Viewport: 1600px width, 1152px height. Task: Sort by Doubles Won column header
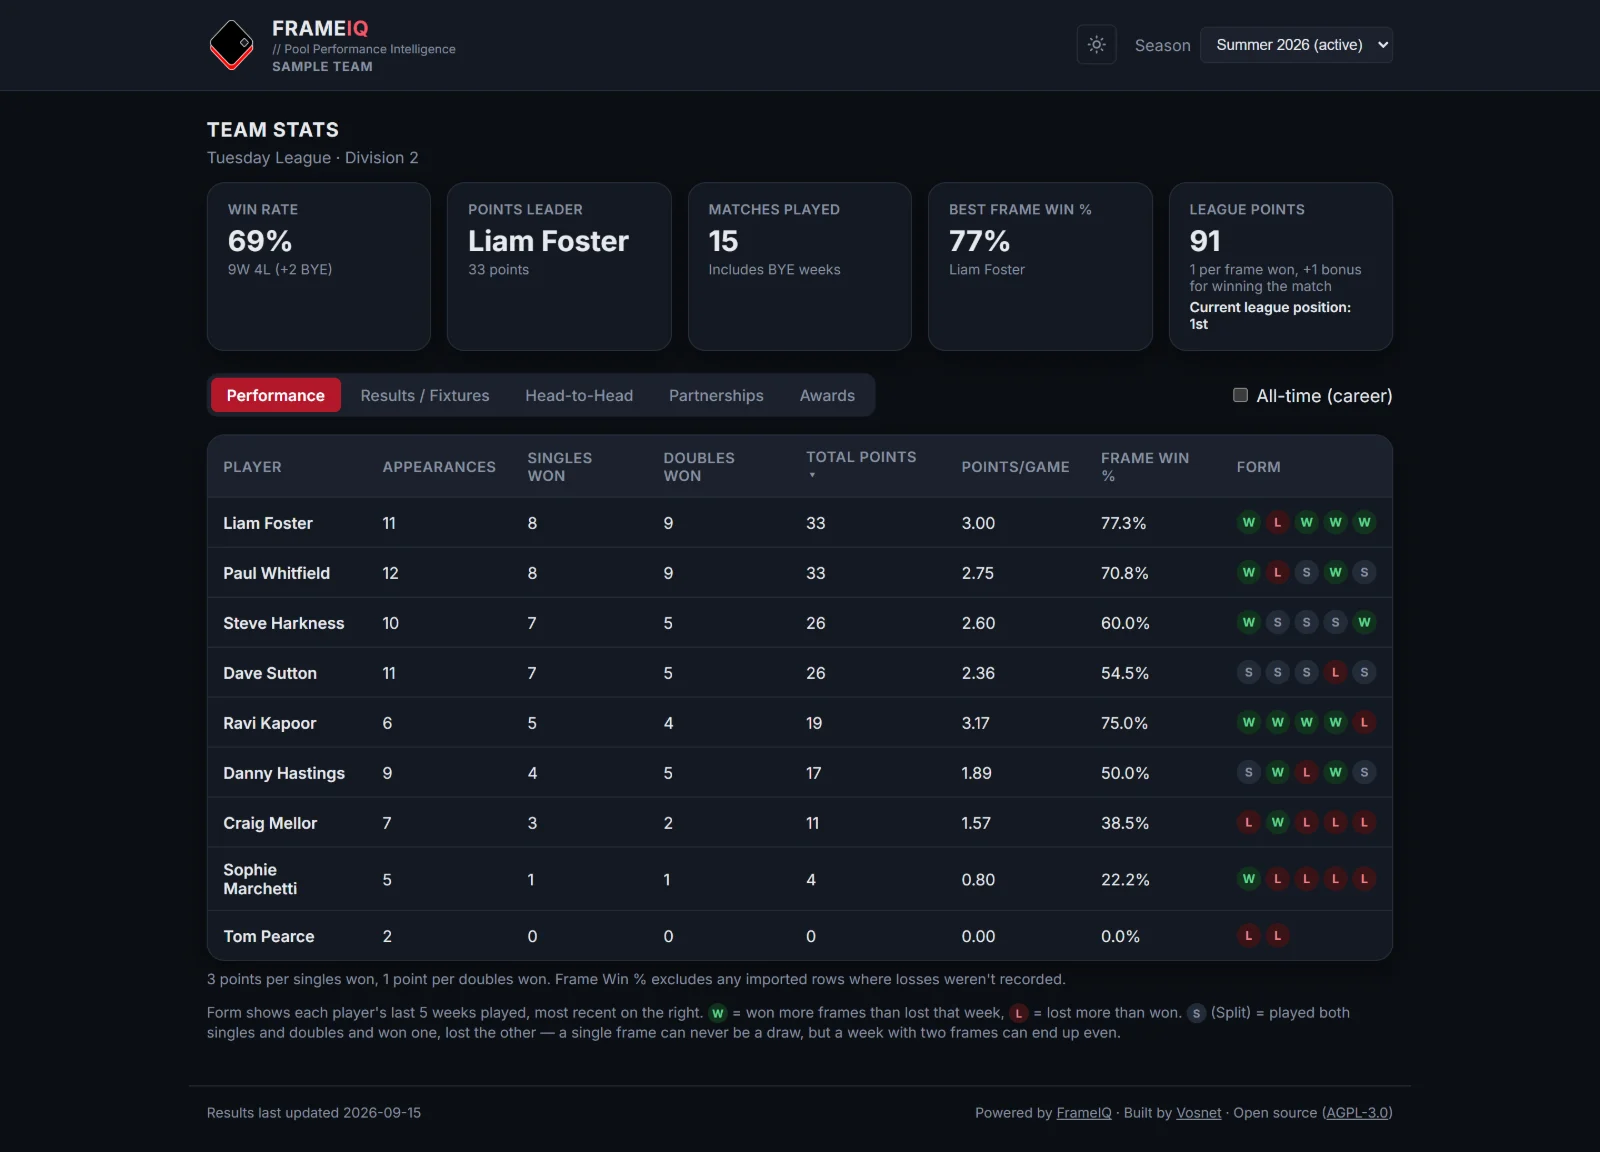click(x=699, y=467)
